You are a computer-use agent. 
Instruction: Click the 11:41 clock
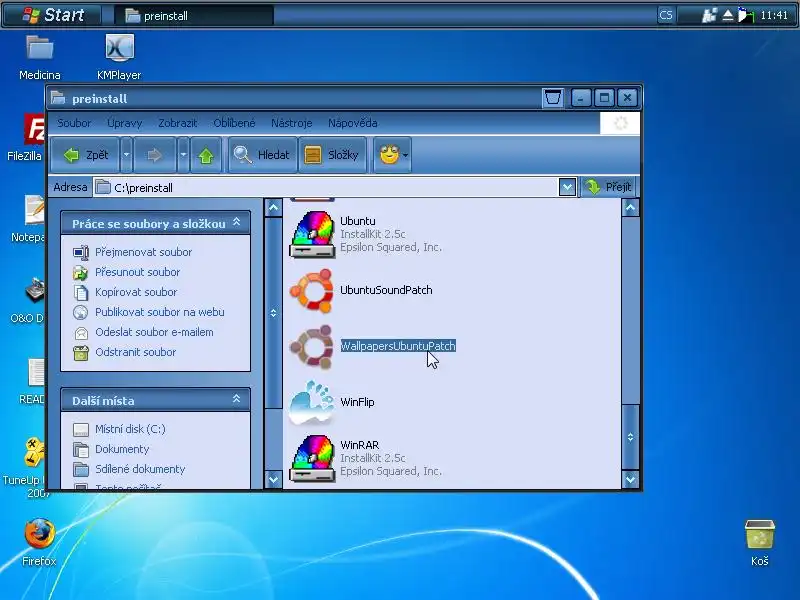[774, 15]
